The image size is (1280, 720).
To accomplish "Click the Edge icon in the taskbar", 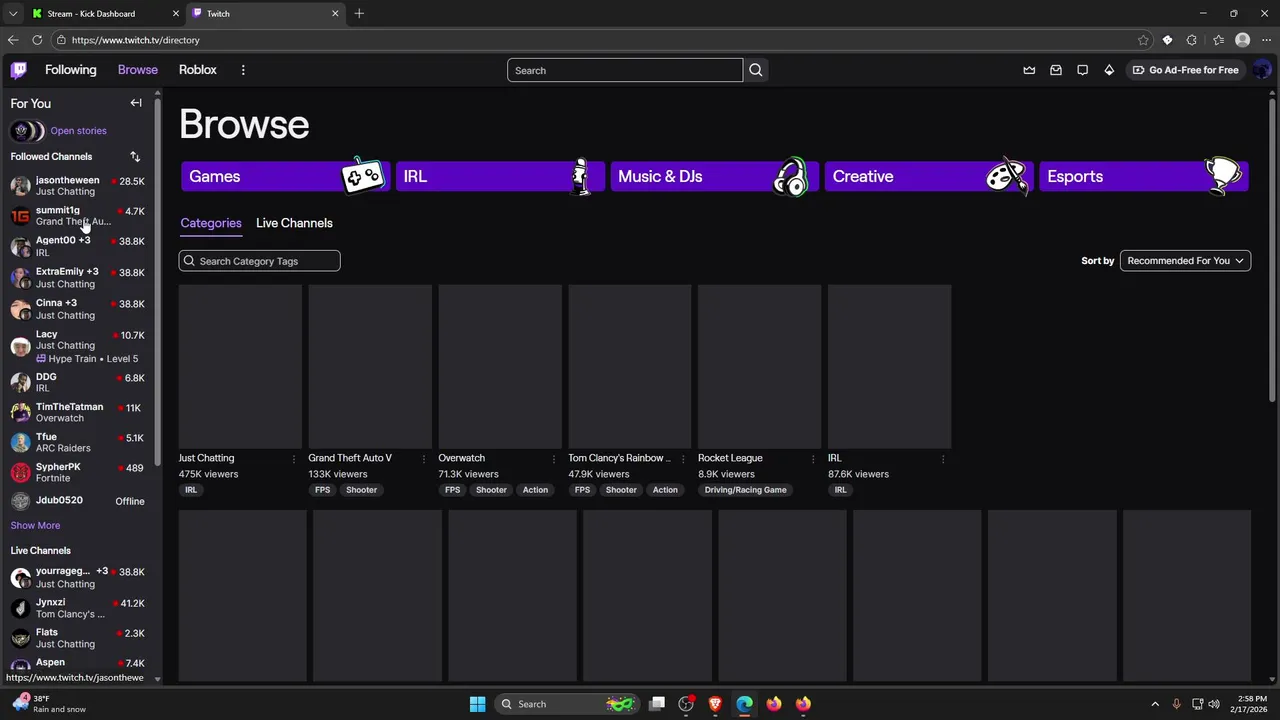I will pos(744,704).
